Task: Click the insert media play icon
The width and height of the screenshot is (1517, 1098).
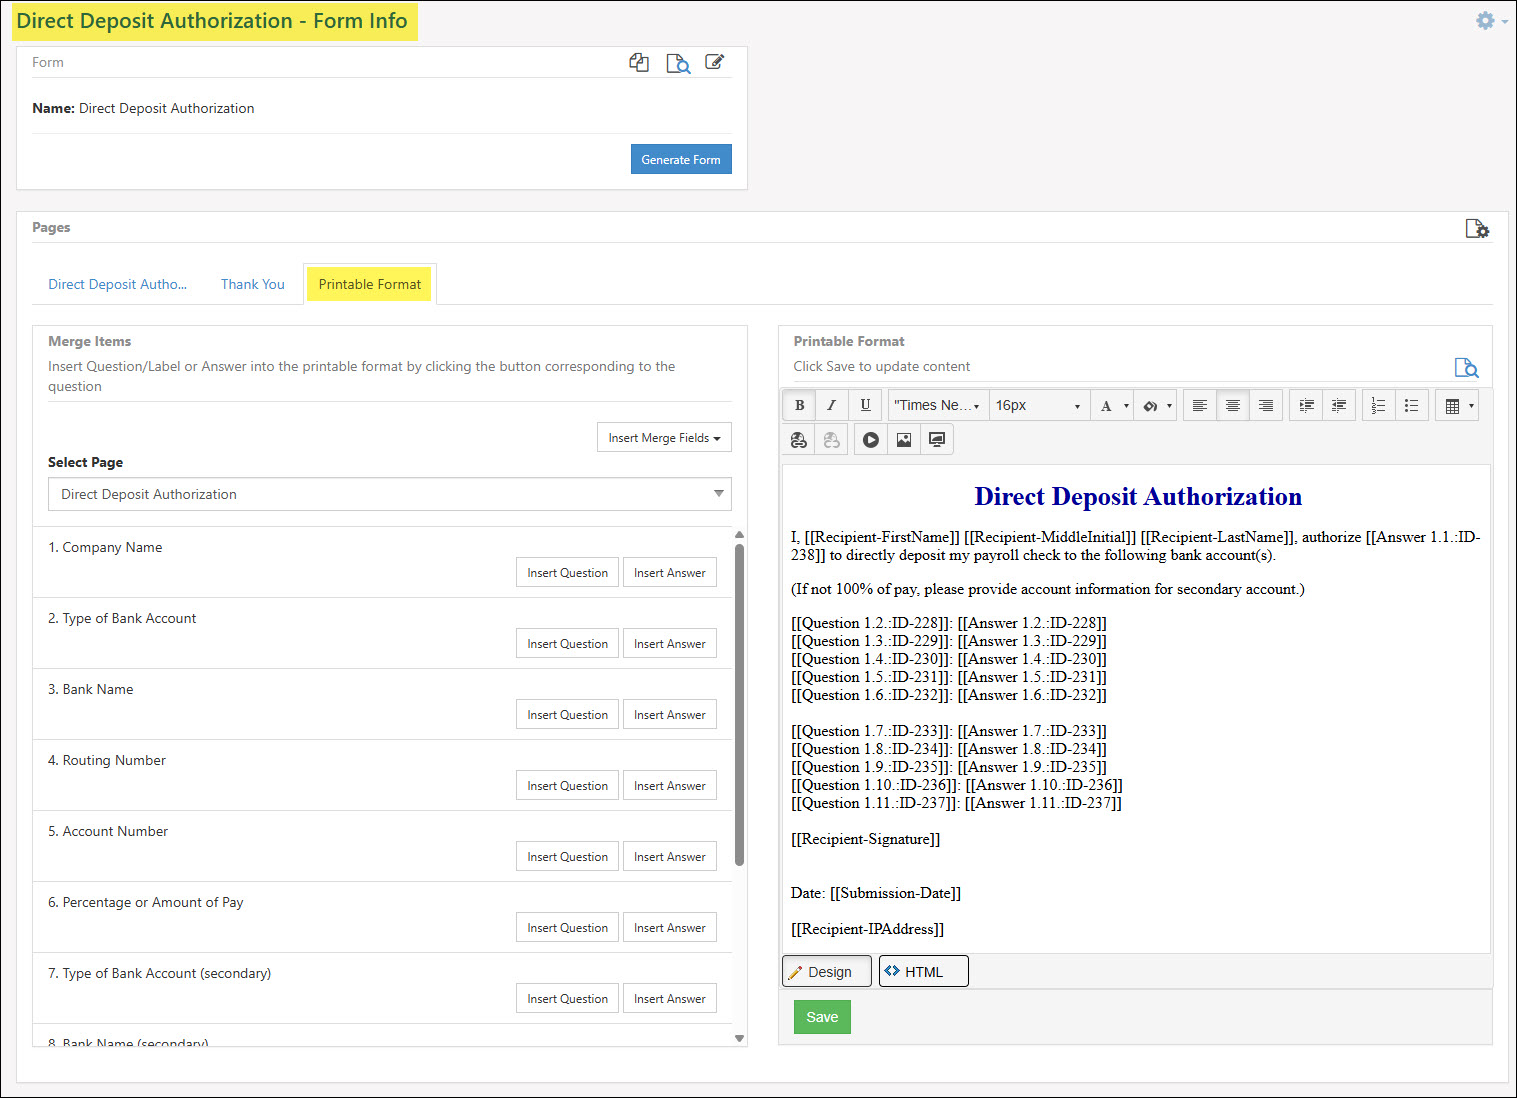Action: pos(871,440)
